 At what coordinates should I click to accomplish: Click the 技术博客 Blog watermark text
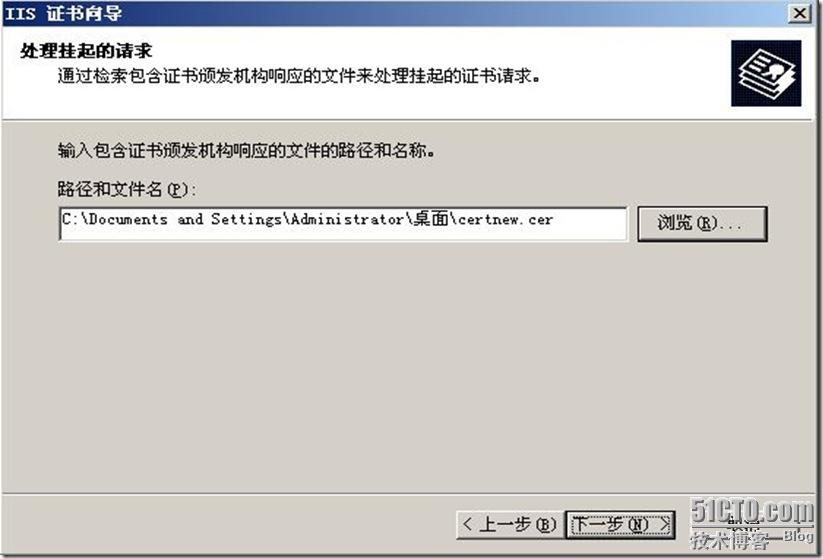pyautogui.click(x=752, y=539)
